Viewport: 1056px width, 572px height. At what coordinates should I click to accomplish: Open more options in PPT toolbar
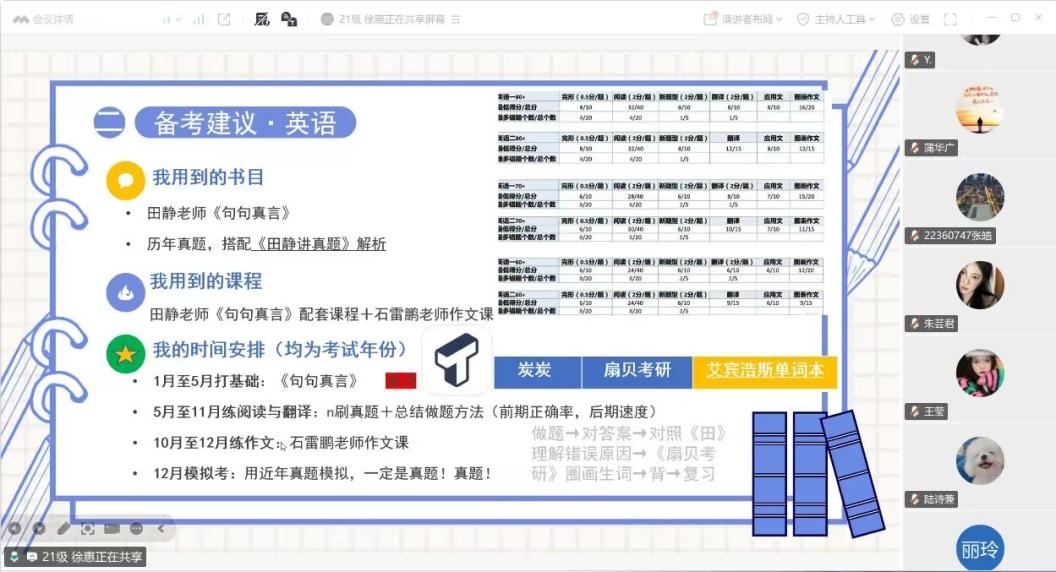click(136, 528)
